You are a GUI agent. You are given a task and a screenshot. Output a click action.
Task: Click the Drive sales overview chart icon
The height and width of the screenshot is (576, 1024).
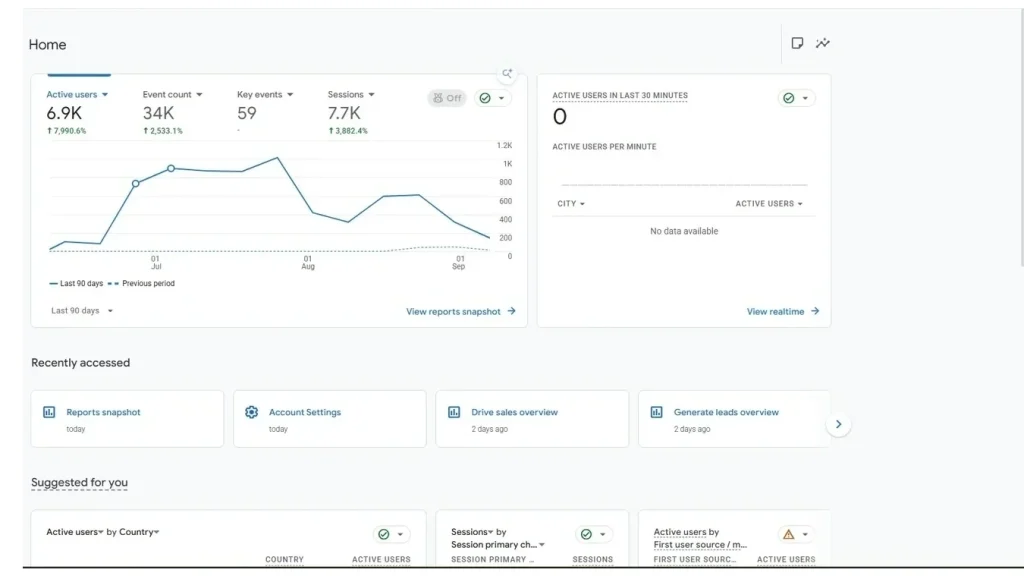pyautogui.click(x=454, y=412)
